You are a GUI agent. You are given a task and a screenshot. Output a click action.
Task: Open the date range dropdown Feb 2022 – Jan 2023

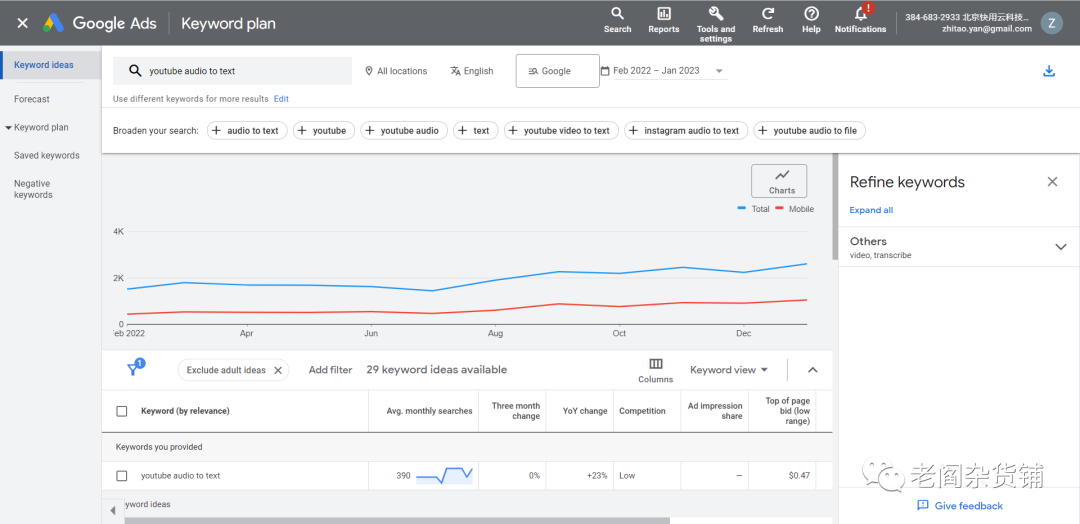coord(662,71)
